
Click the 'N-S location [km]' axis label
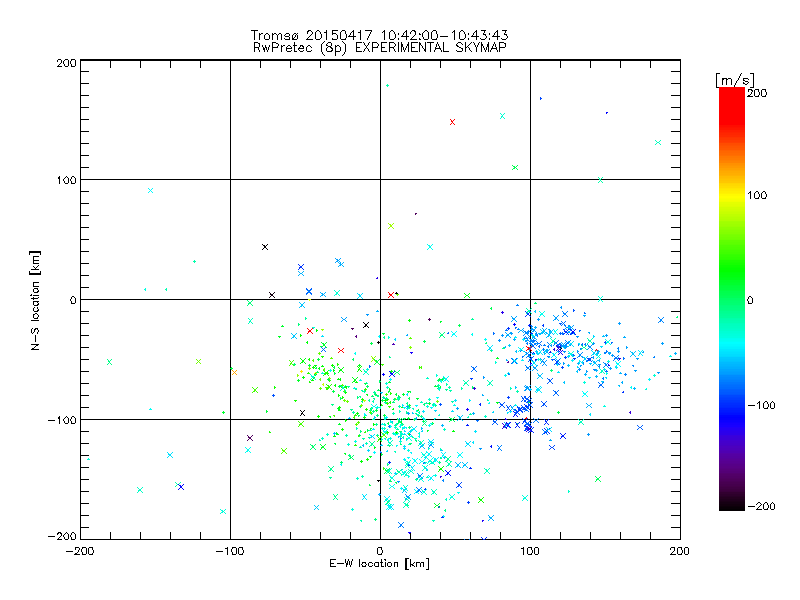(x=35, y=301)
